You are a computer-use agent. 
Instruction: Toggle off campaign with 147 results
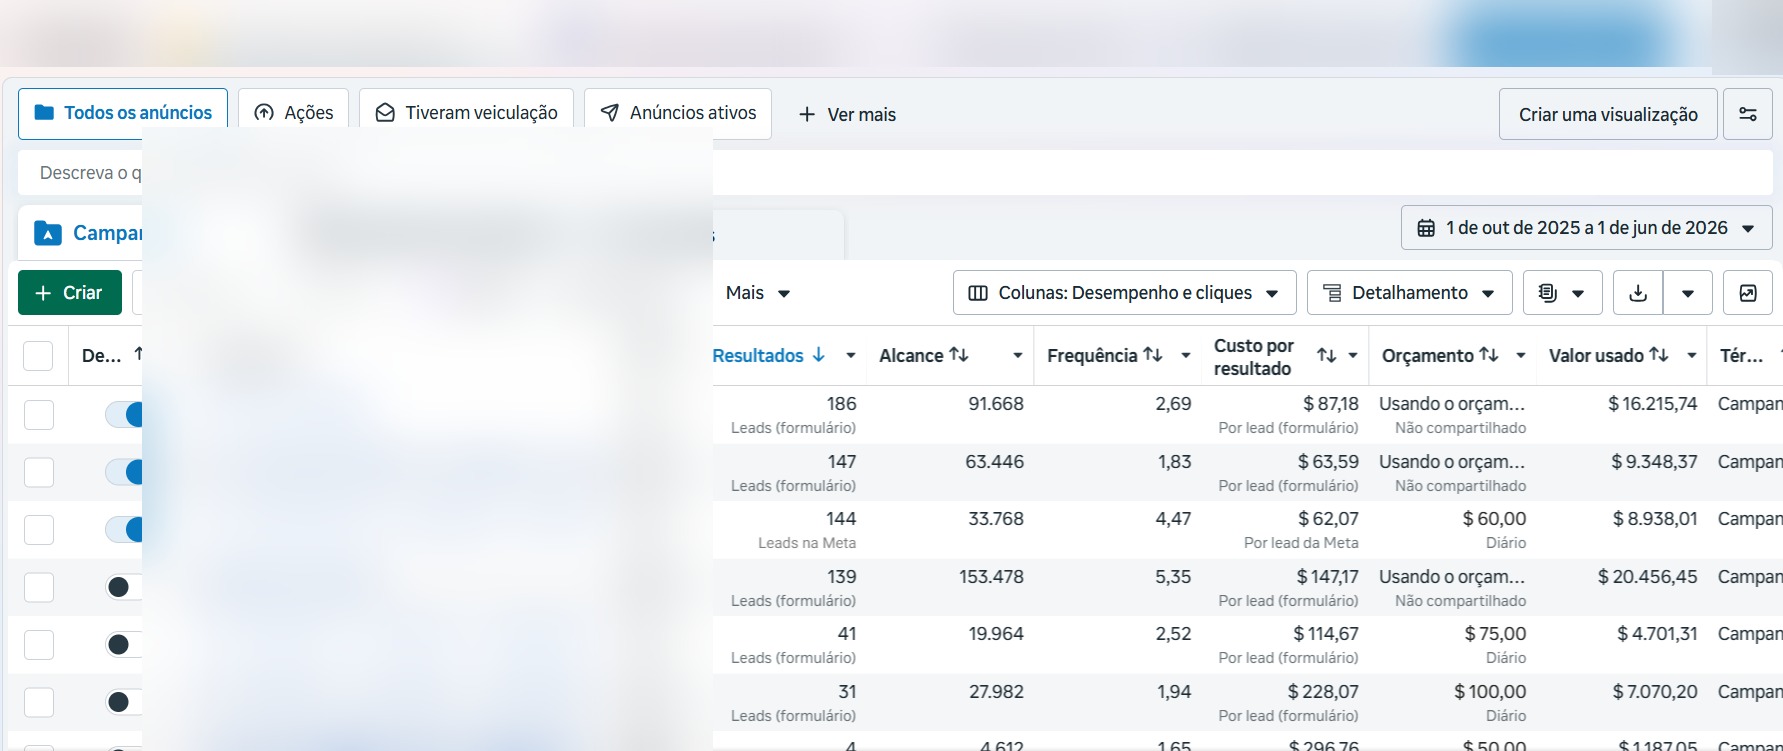(125, 472)
